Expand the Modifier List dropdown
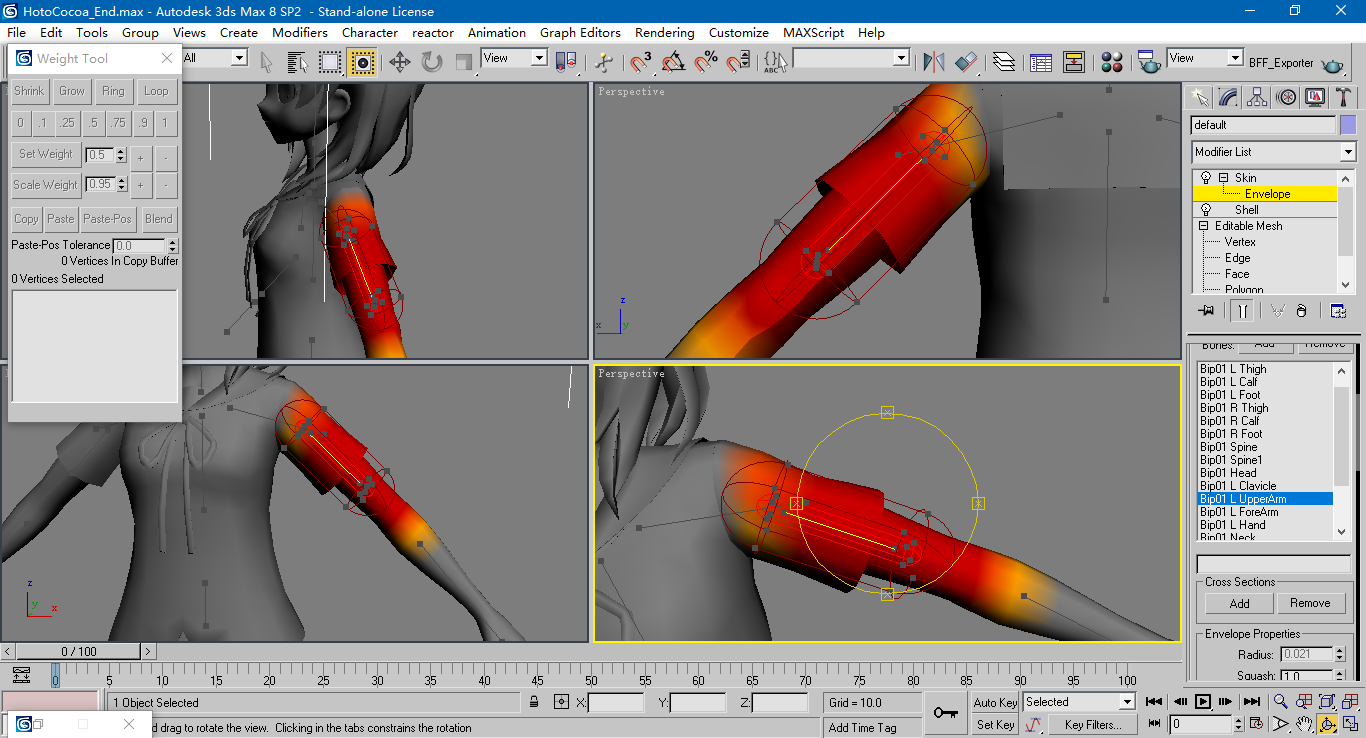 [x=1347, y=152]
